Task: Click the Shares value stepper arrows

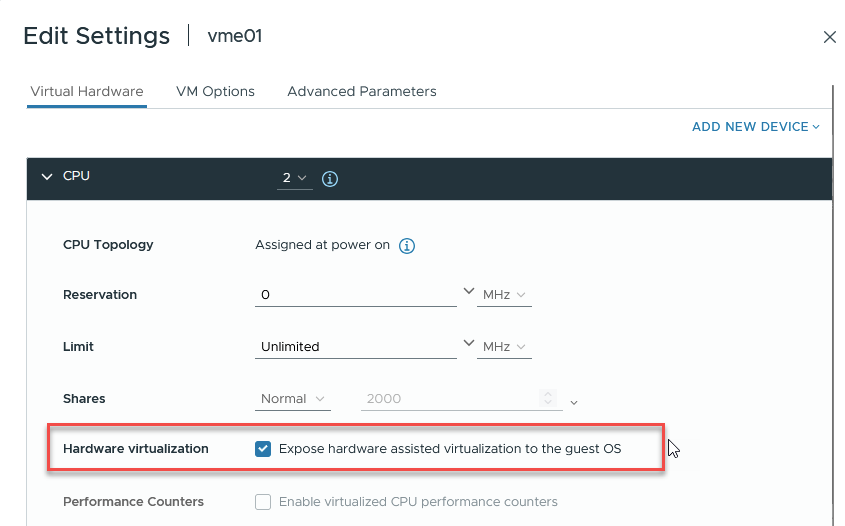Action: (548, 399)
